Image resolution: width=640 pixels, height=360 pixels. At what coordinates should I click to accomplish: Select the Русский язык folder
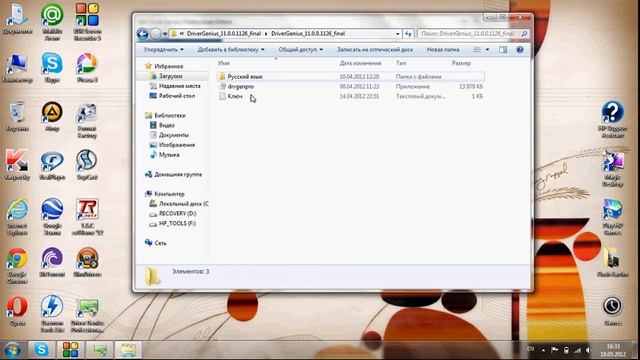tap(245, 76)
